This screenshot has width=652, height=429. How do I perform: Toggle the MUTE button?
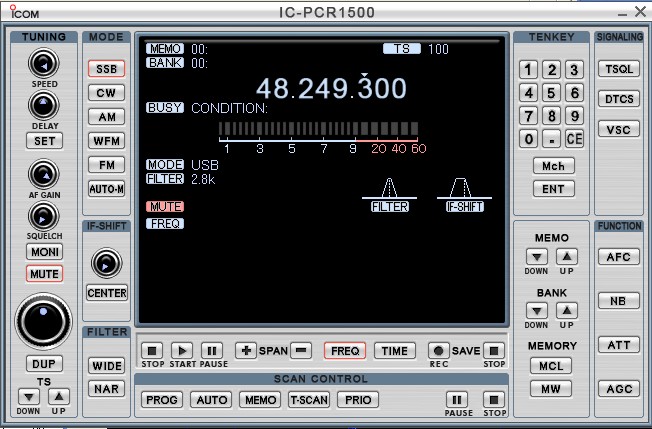tap(44, 274)
